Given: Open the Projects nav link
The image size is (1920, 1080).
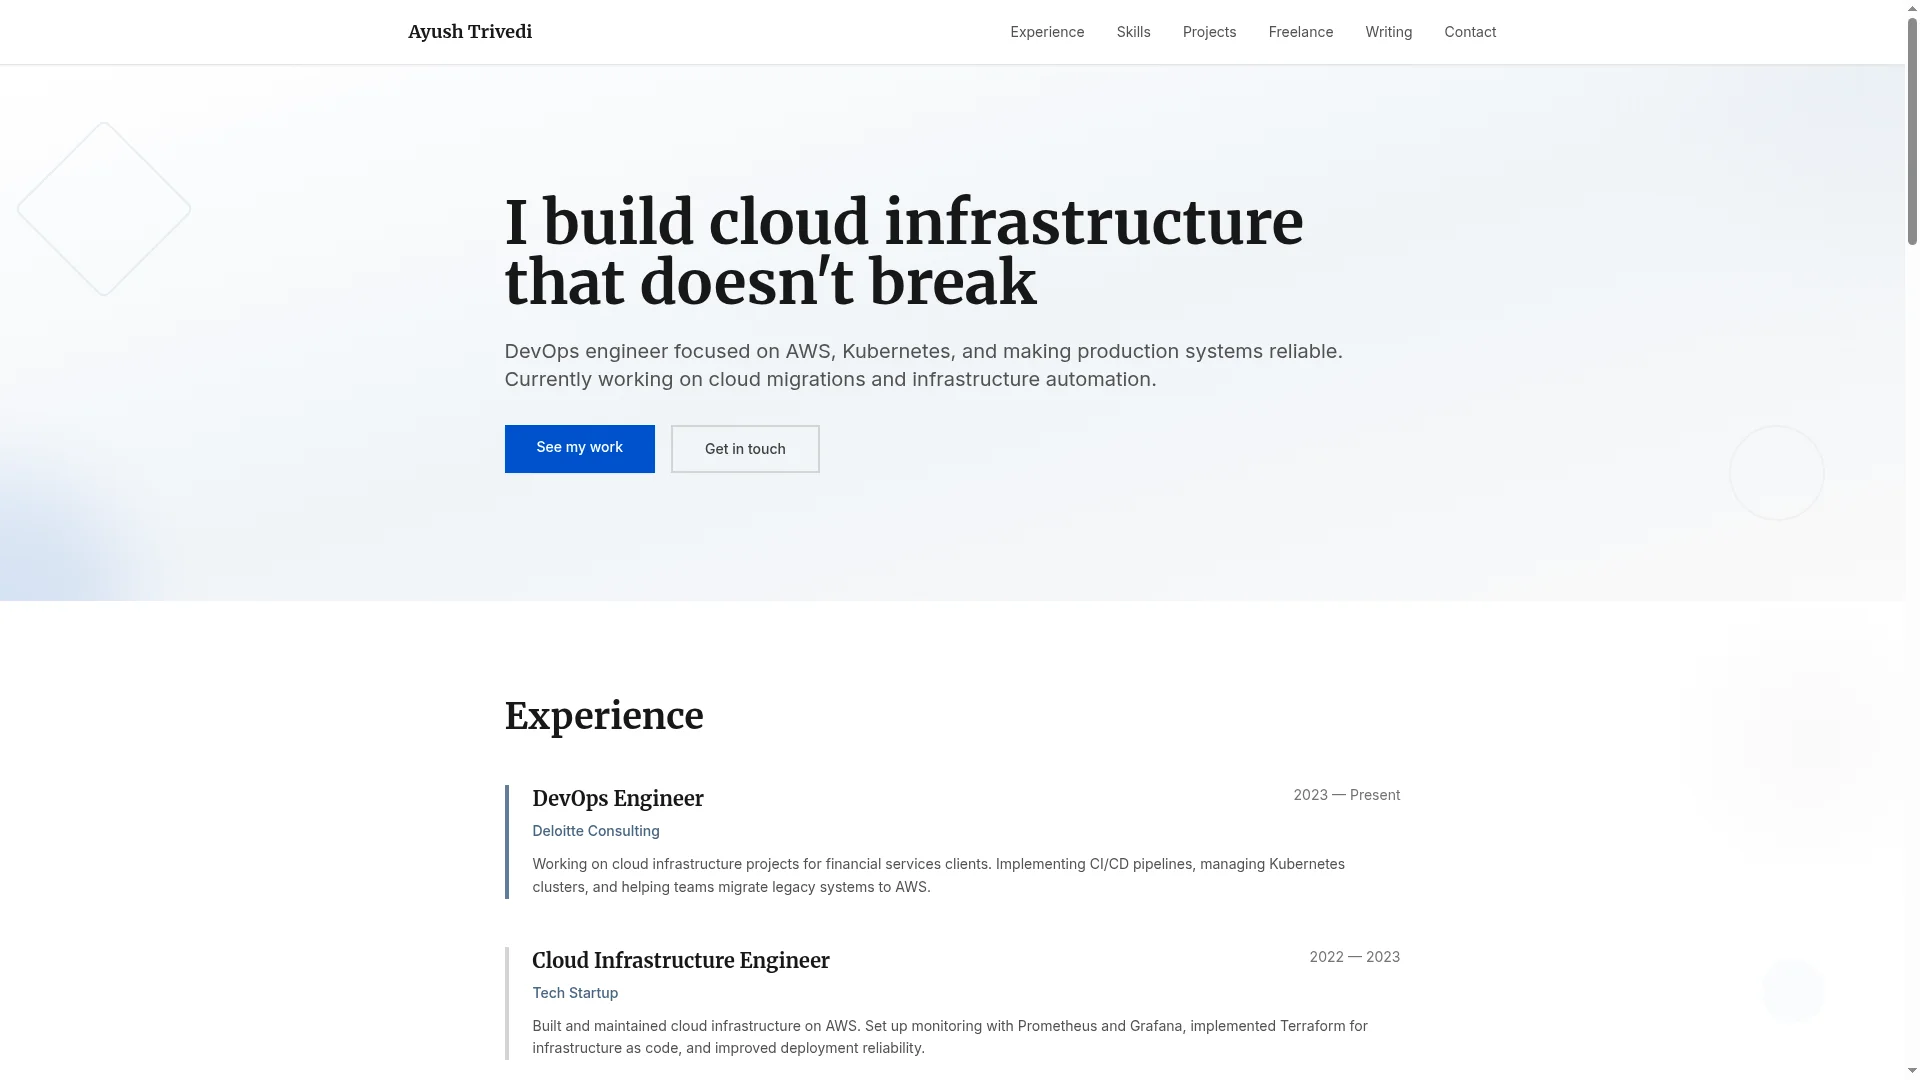Looking at the screenshot, I should point(1209,32).
